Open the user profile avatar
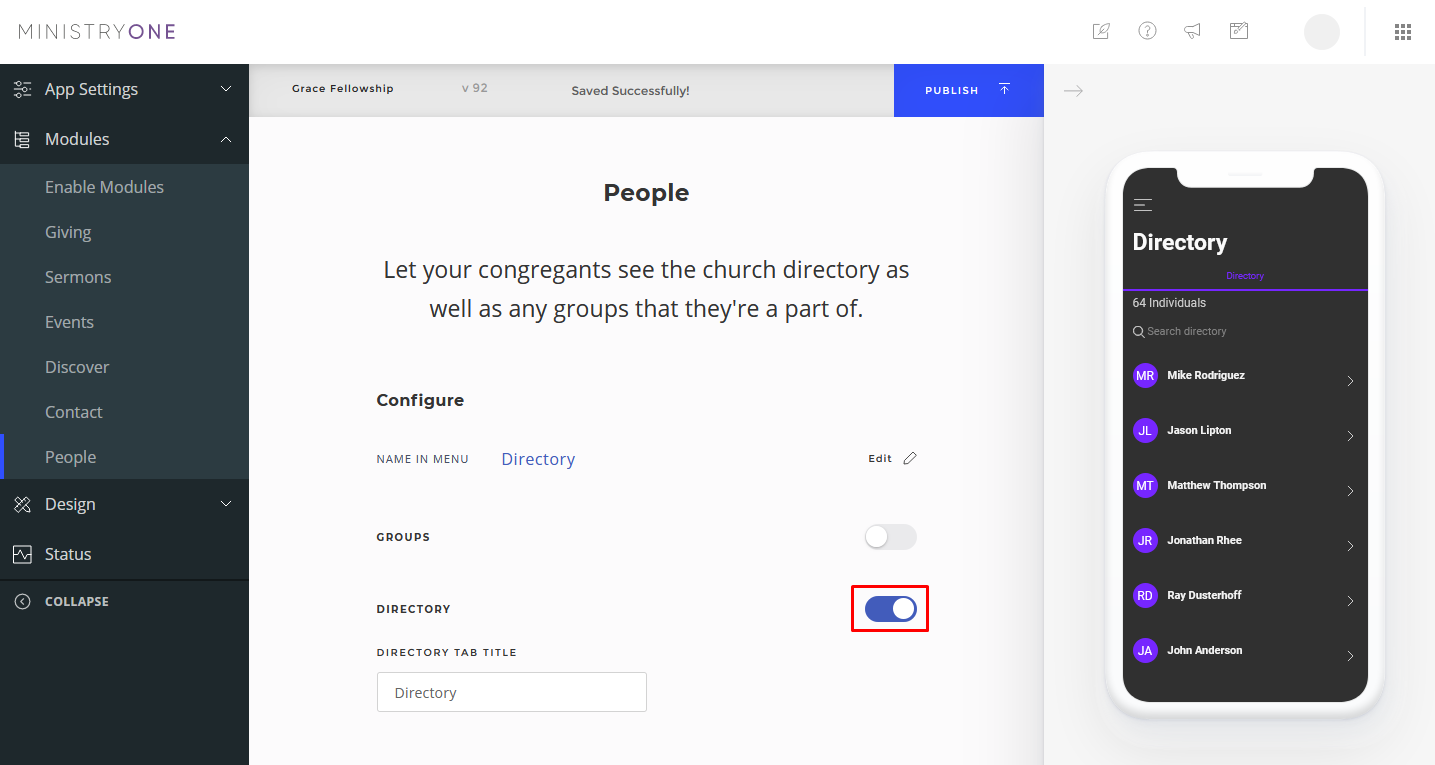Image resolution: width=1435 pixels, height=765 pixels. pyautogui.click(x=1322, y=32)
